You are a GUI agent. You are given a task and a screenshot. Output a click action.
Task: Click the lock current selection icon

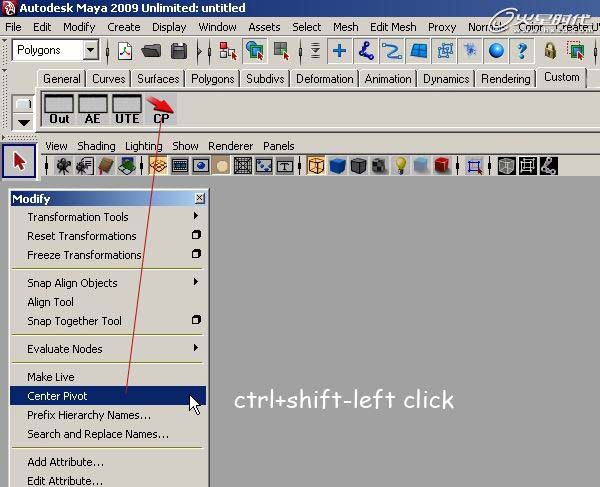tap(550, 51)
